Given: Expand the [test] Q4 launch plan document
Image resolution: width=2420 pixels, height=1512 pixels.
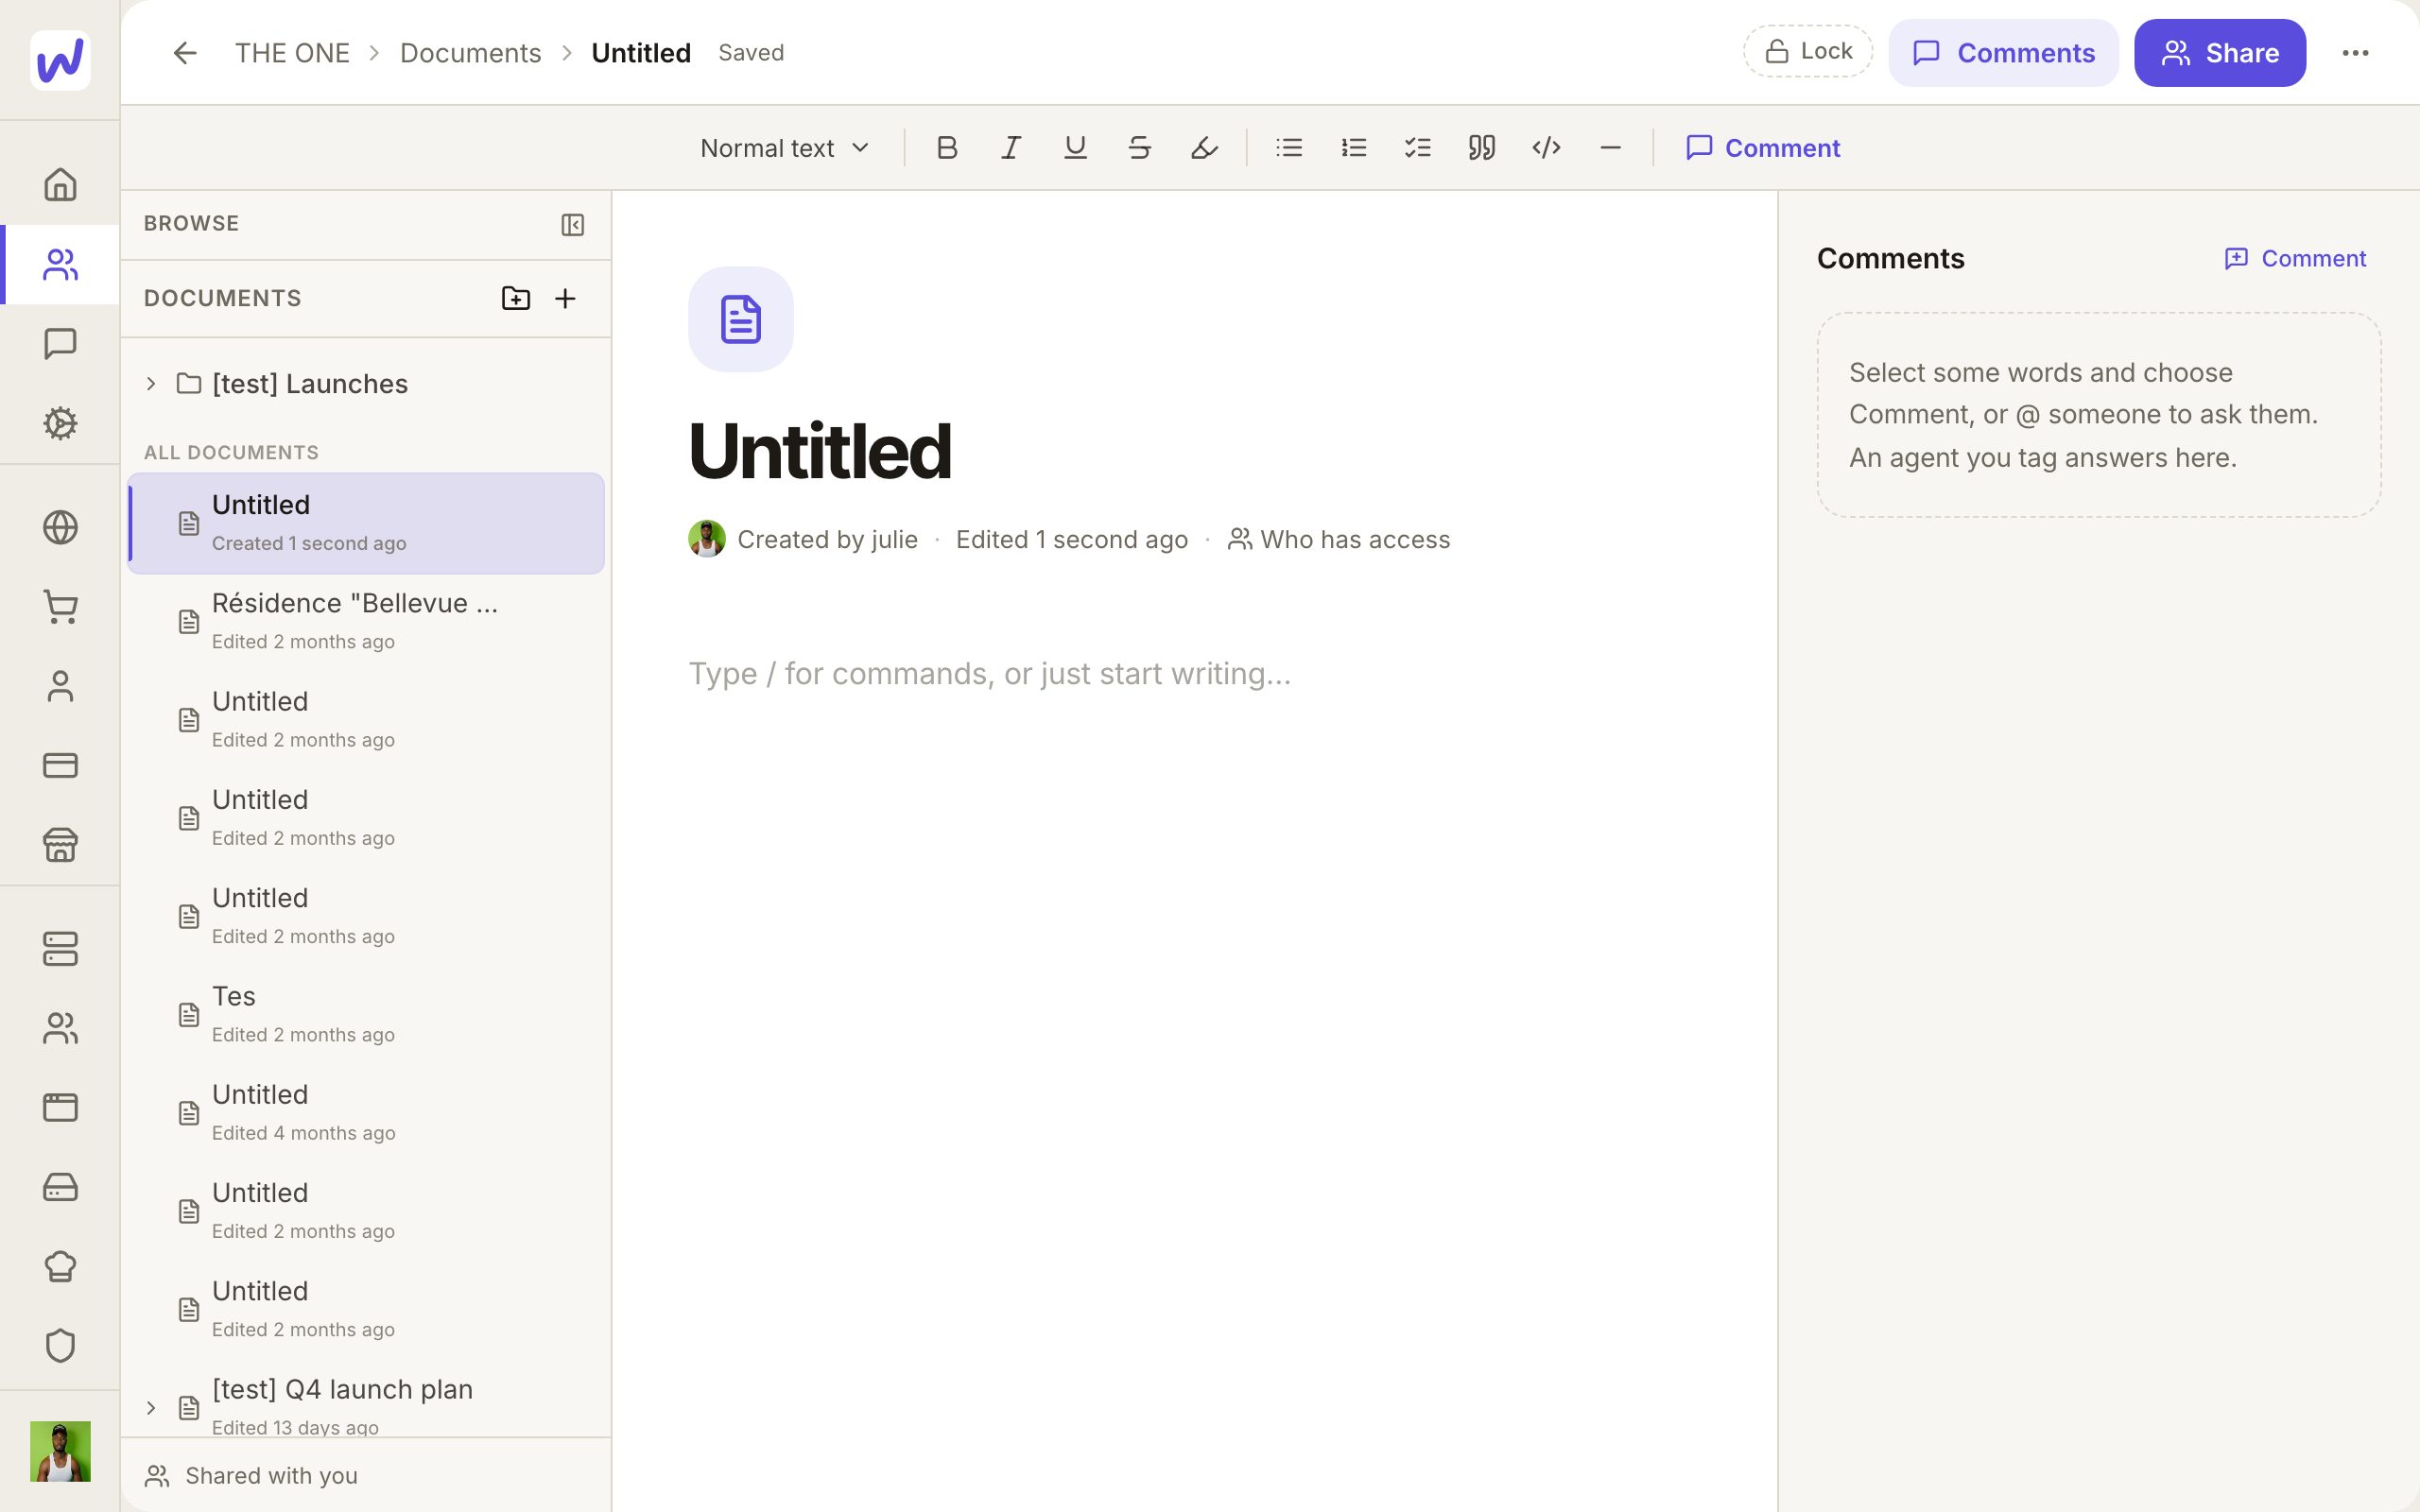Looking at the screenshot, I should click(151, 1407).
